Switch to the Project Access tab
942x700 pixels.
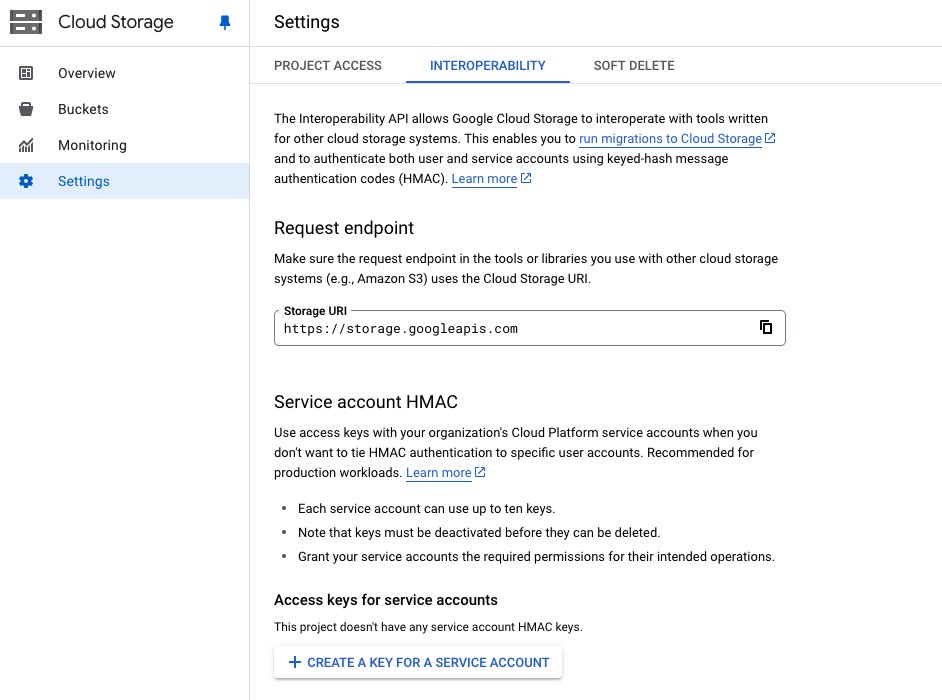click(328, 65)
